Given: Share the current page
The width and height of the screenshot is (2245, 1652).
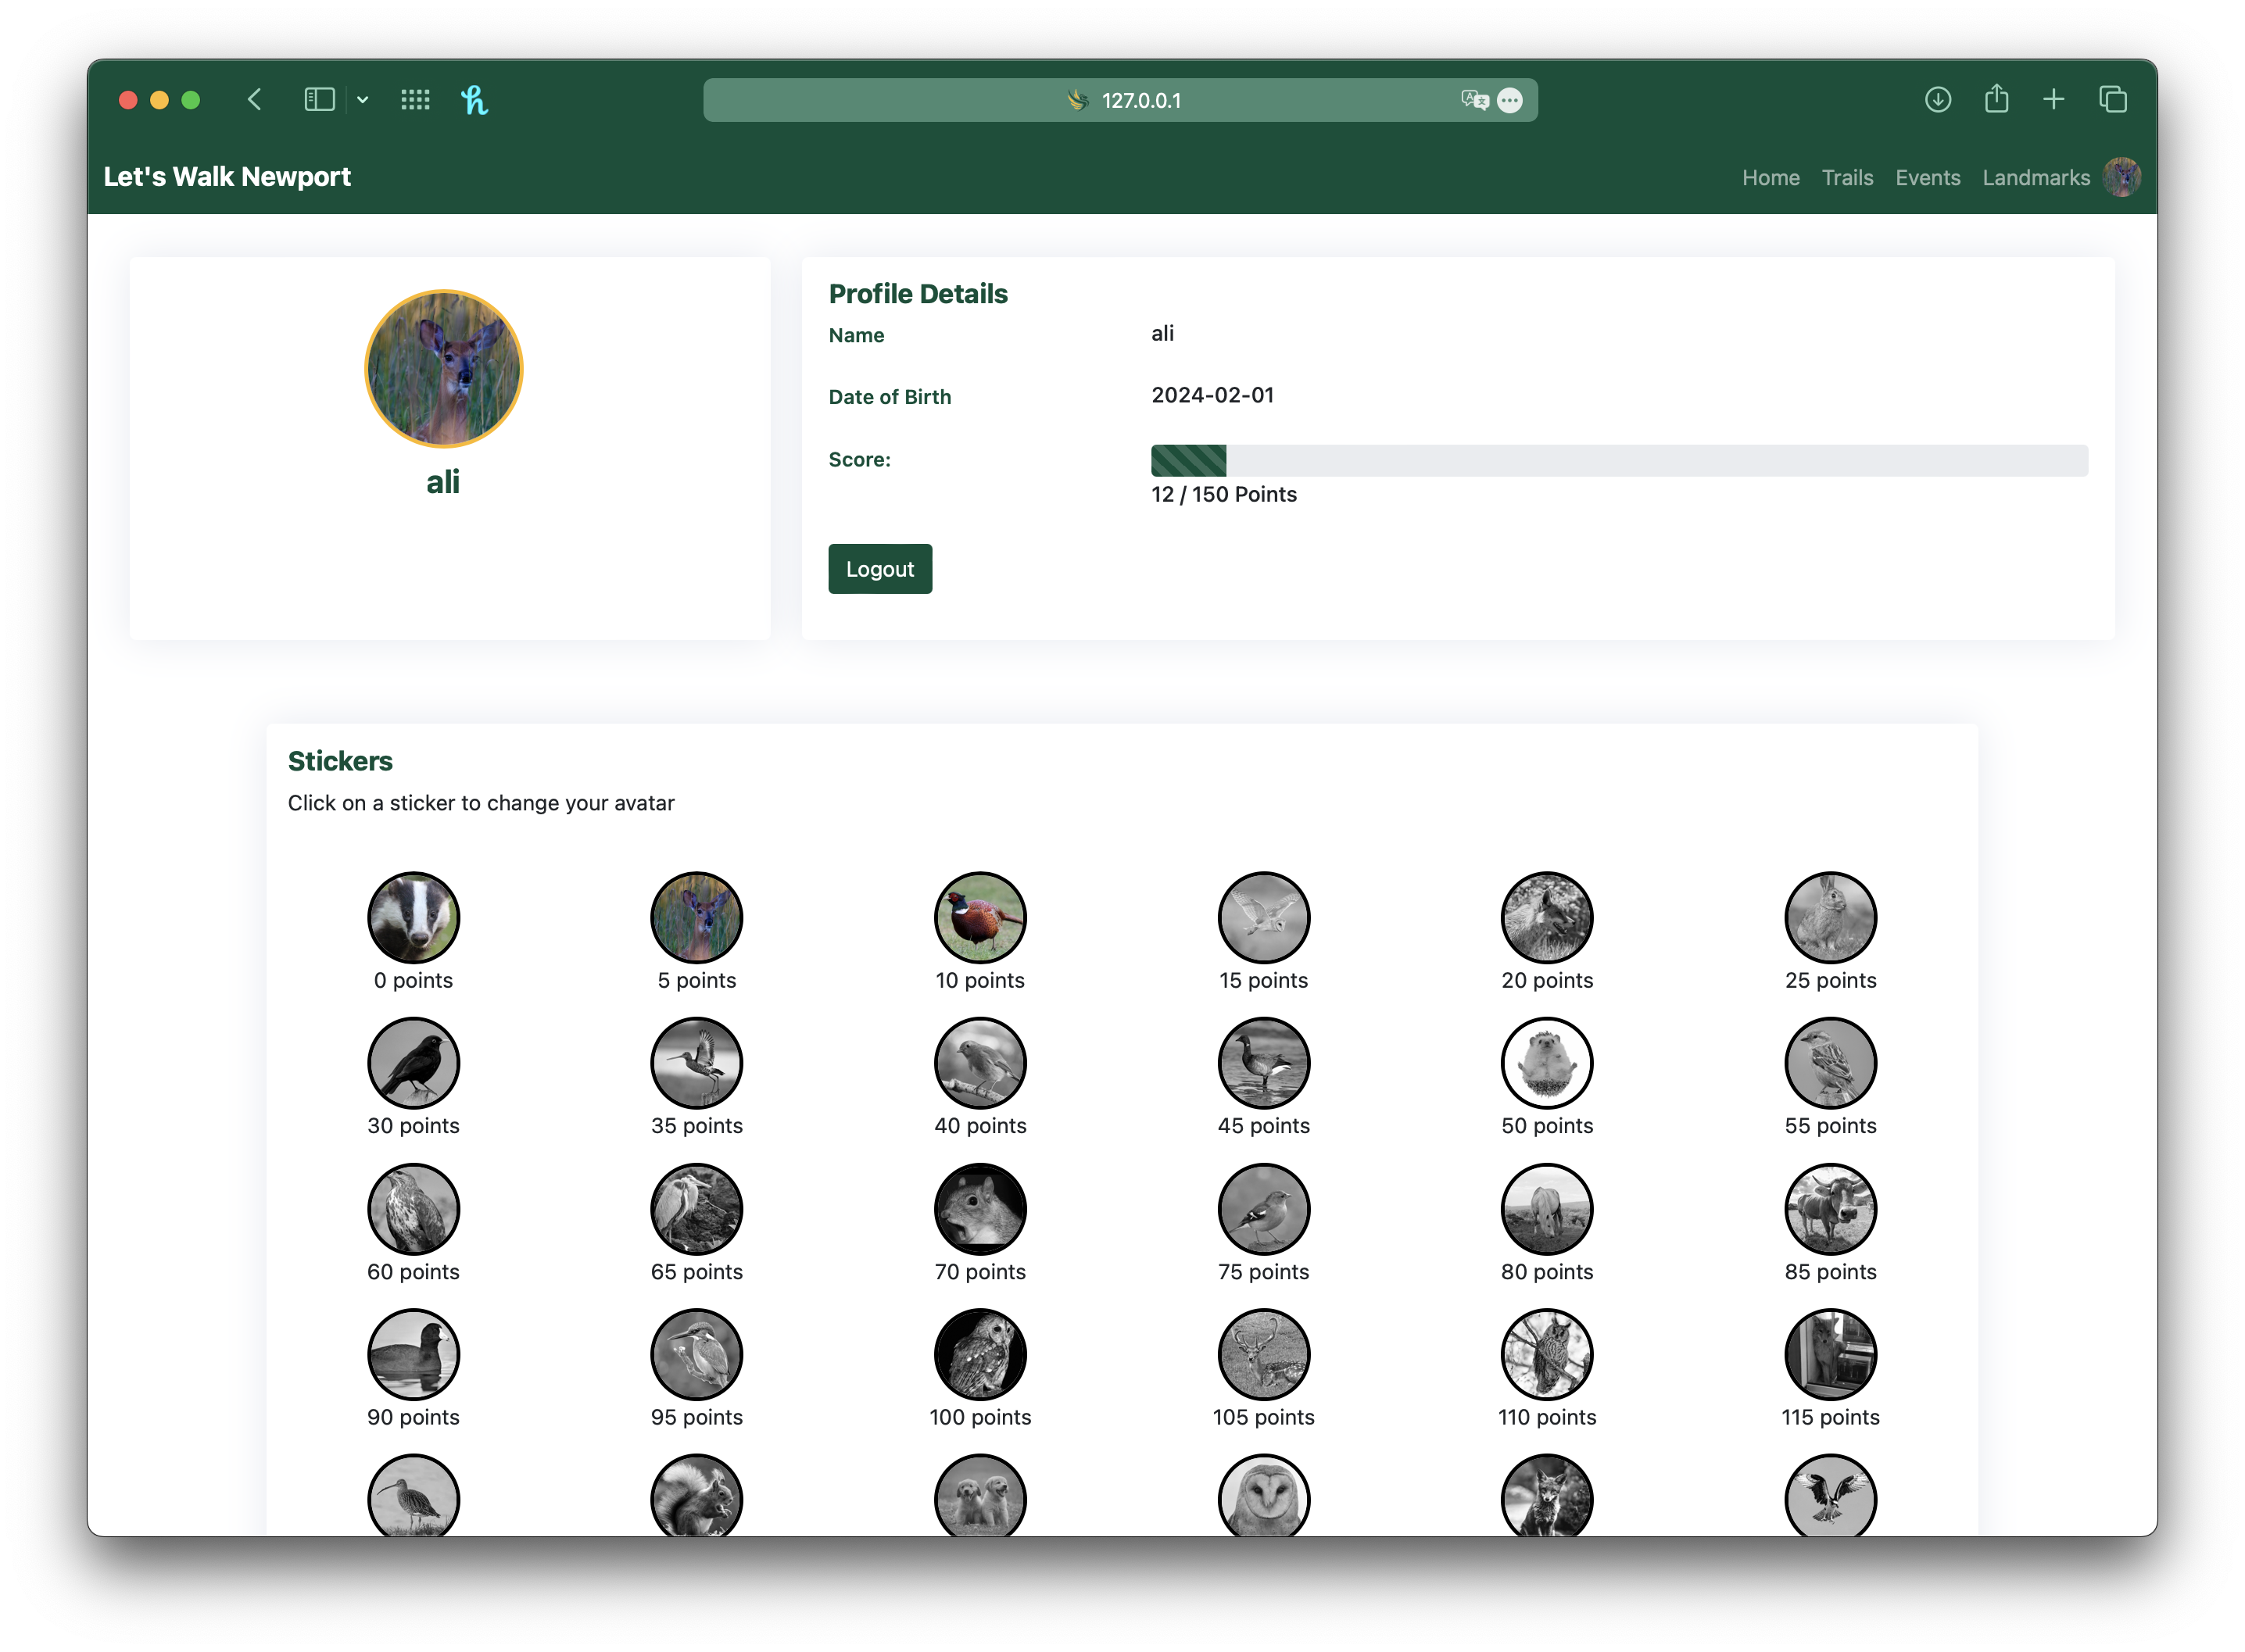Looking at the screenshot, I should click(1996, 99).
